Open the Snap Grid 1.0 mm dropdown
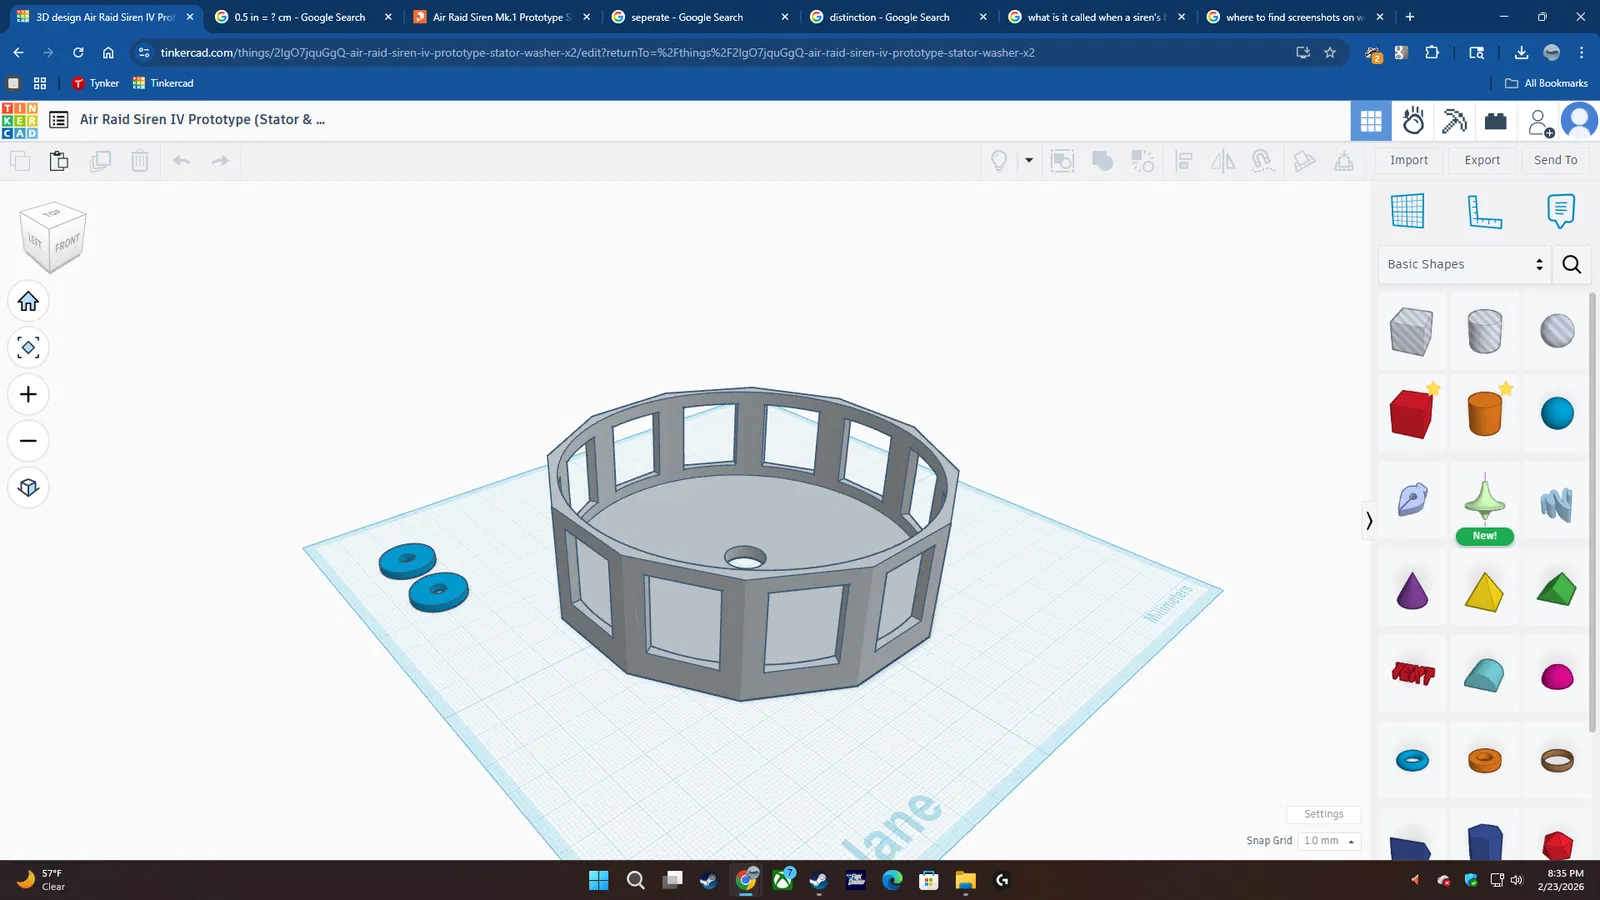The image size is (1600, 900). click(x=1330, y=841)
